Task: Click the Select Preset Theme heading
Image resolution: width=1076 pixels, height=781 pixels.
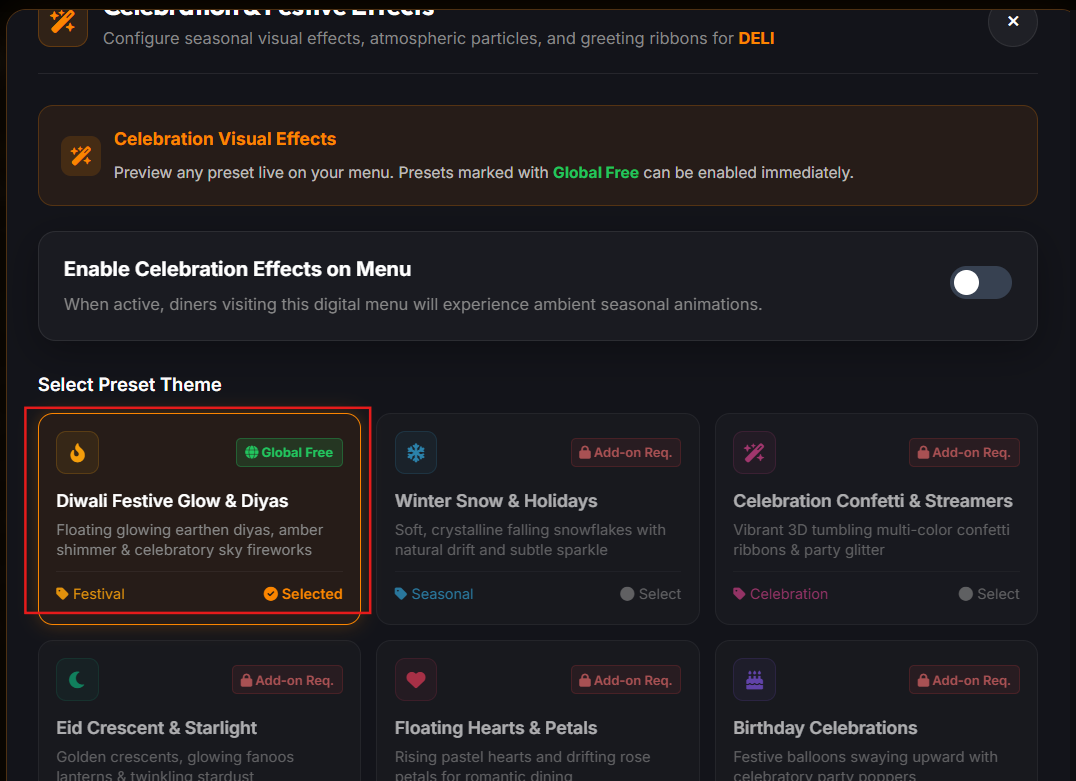Action: click(x=130, y=384)
